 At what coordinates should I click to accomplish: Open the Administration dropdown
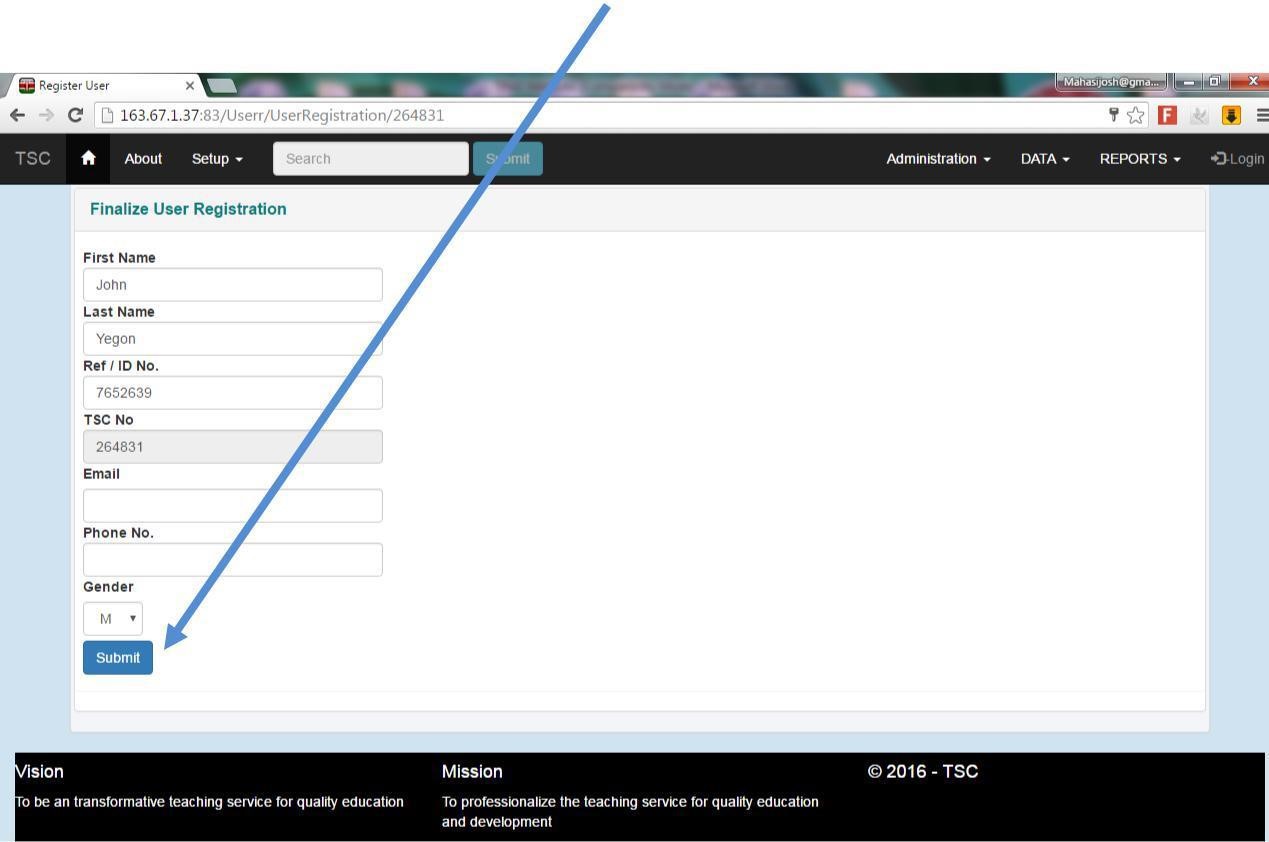coord(938,159)
